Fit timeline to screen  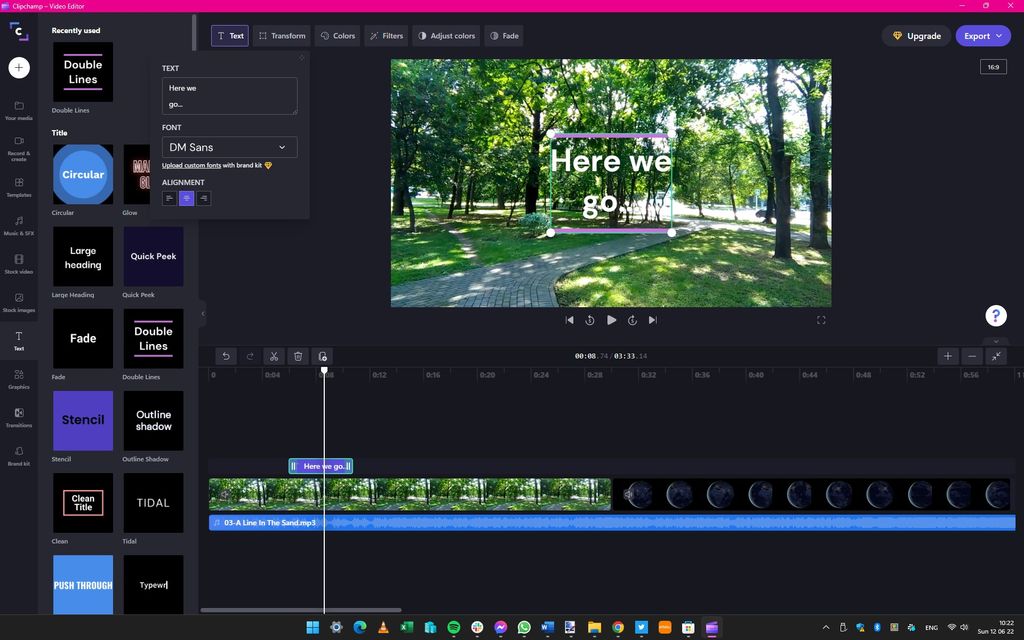pyautogui.click(x=996, y=356)
